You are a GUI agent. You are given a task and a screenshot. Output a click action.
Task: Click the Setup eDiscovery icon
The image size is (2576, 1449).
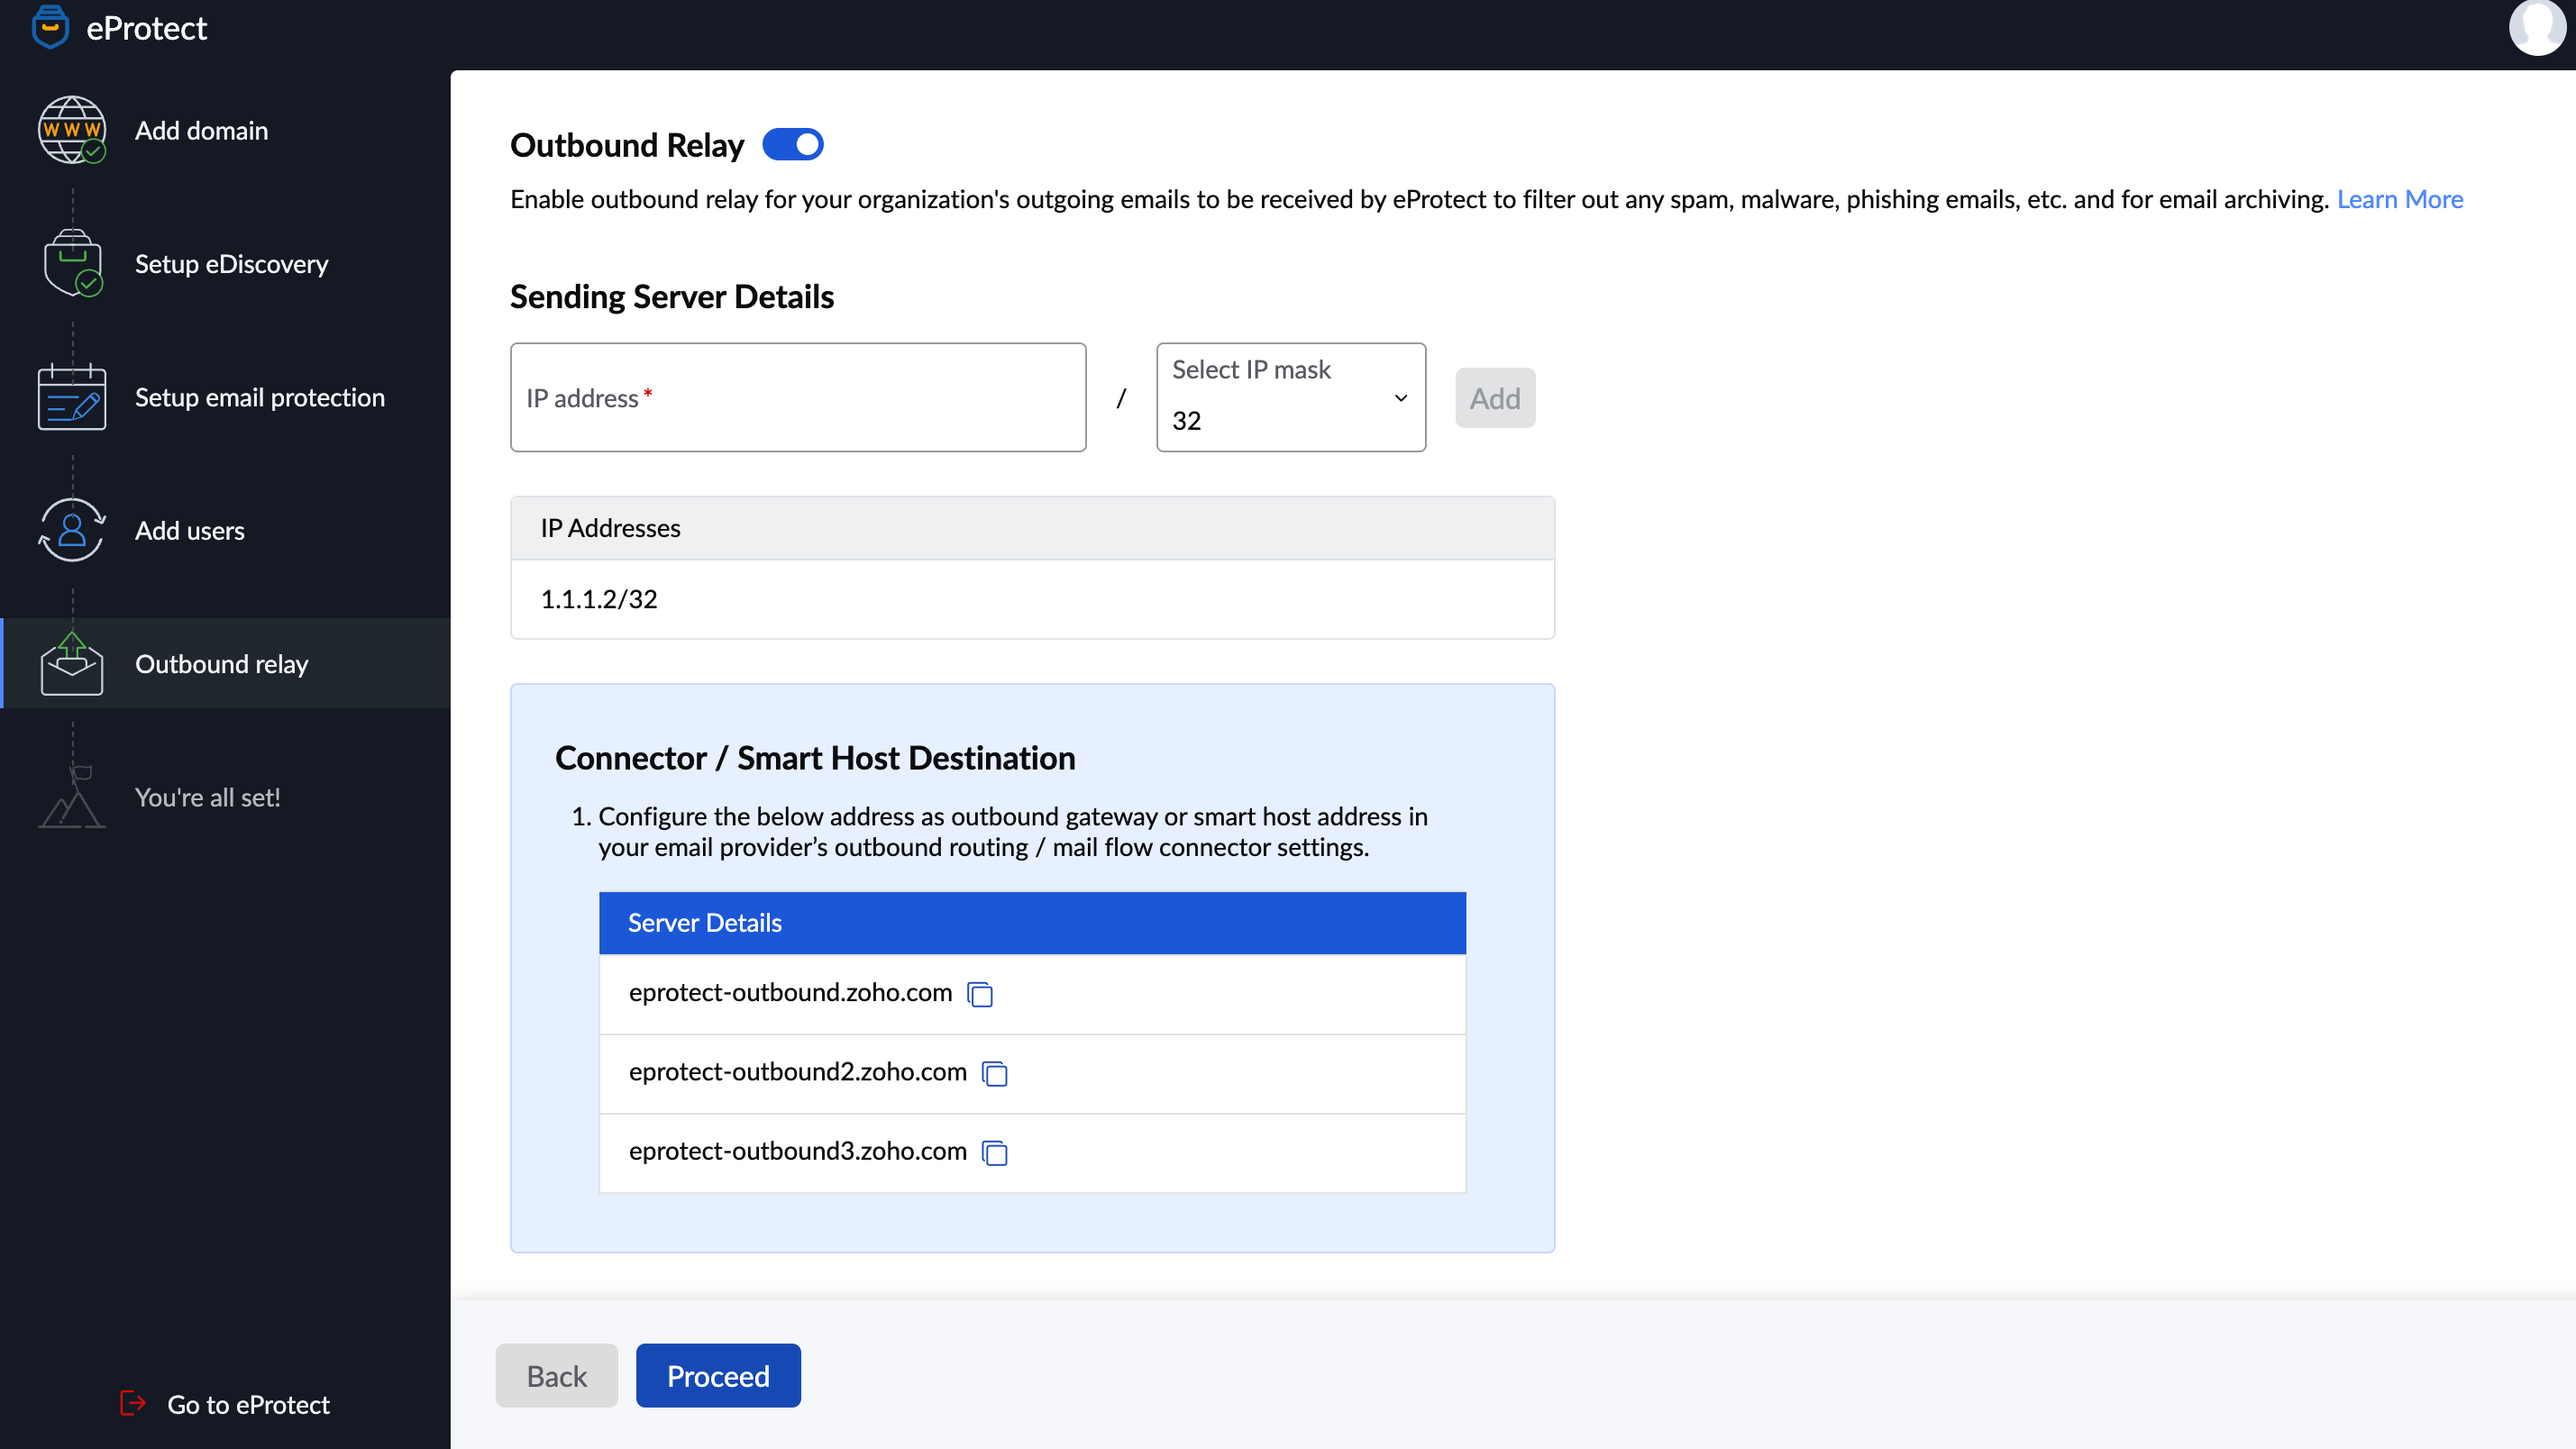coord(71,264)
